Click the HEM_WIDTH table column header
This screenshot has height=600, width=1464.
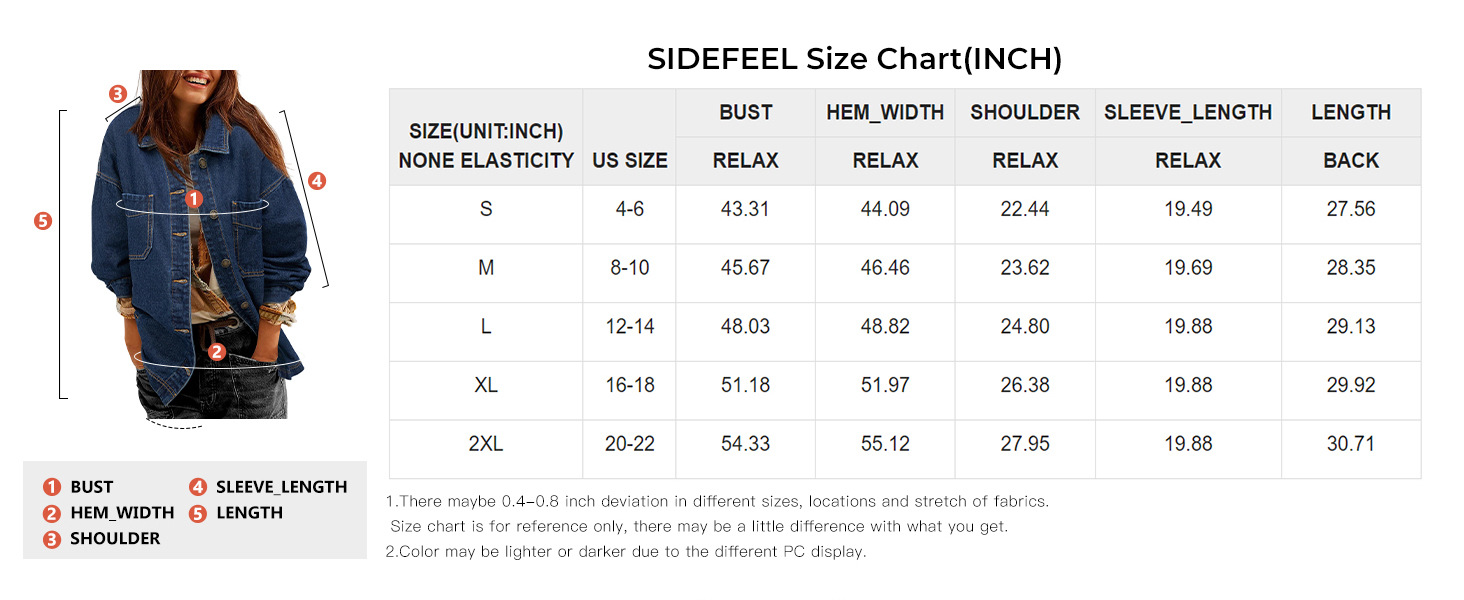pyautogui.click(x=885, y=113)
